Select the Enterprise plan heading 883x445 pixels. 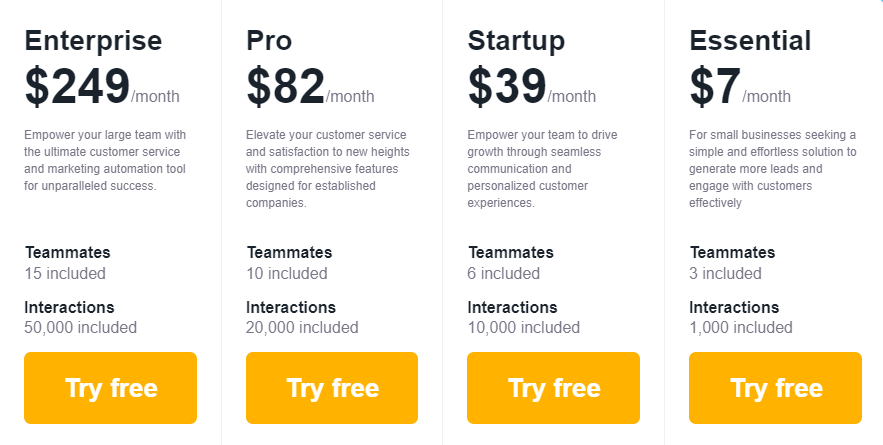[x=93, y=41]
